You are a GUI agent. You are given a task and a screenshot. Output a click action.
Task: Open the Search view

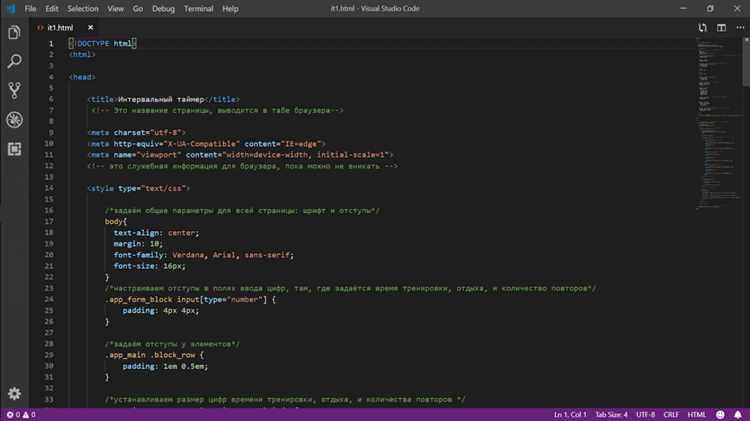click(14, 61)
